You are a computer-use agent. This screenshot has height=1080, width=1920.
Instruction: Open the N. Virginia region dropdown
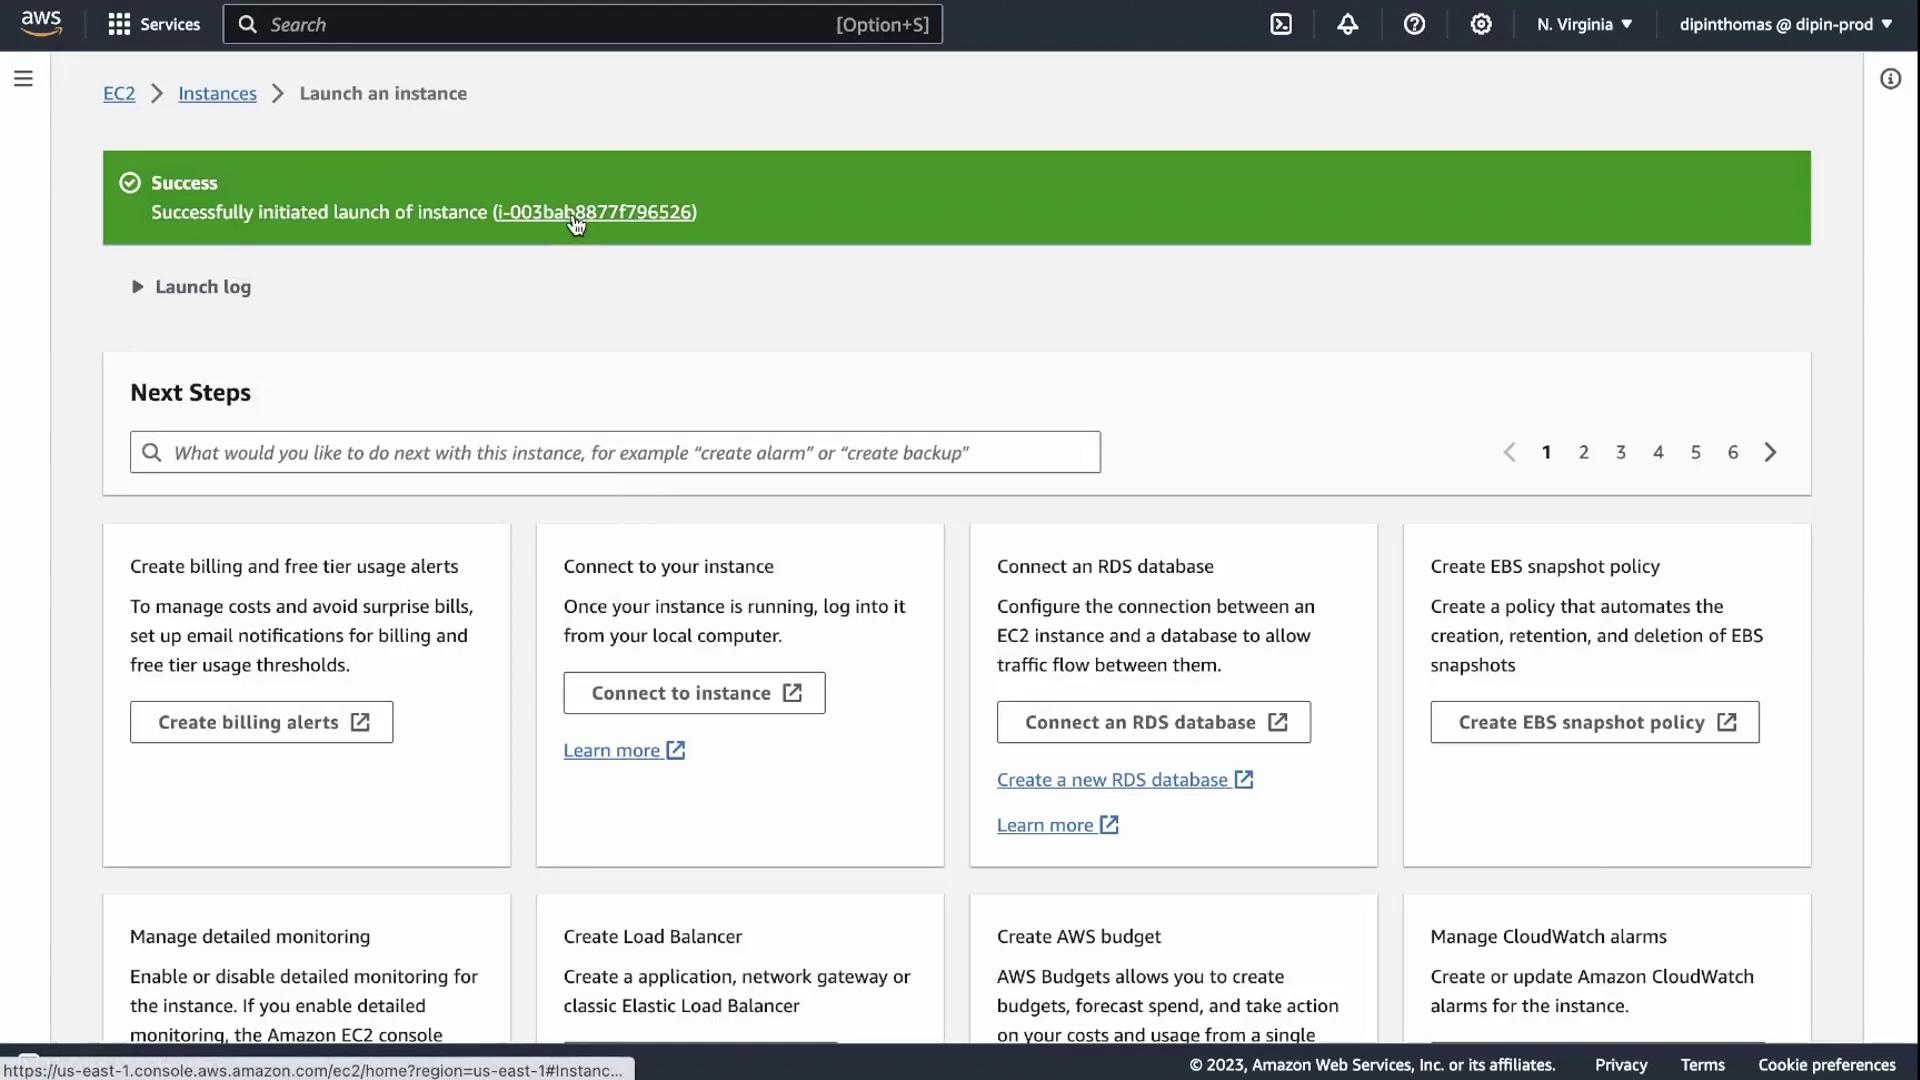pyautogui.click(x=1584, y=24)
